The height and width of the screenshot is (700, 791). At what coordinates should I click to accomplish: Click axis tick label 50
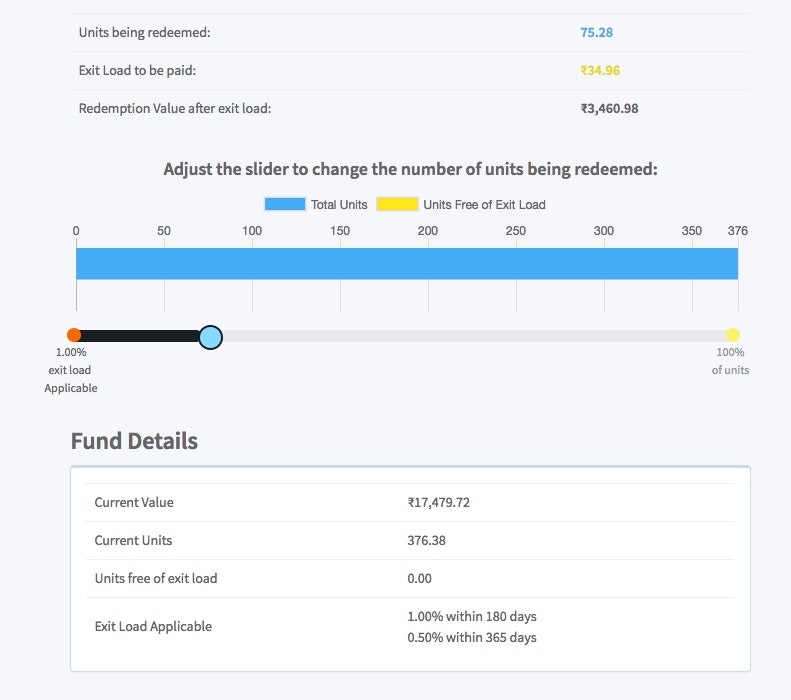tap(164, 231)
